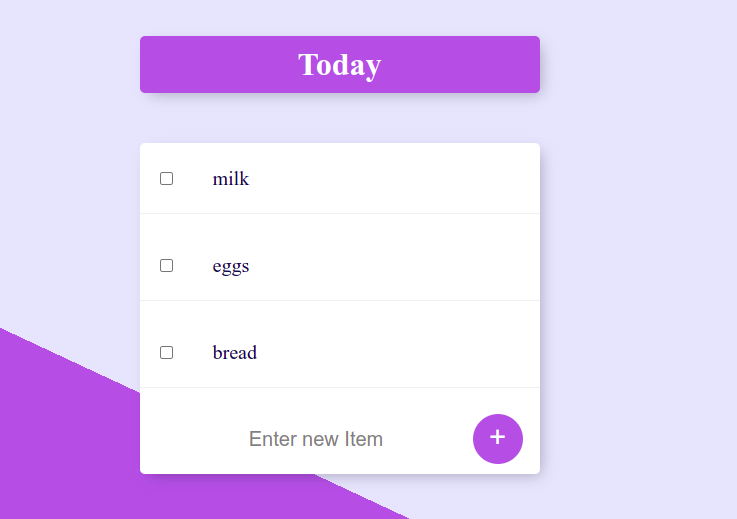Click the white plus symbol

point(498,437)
